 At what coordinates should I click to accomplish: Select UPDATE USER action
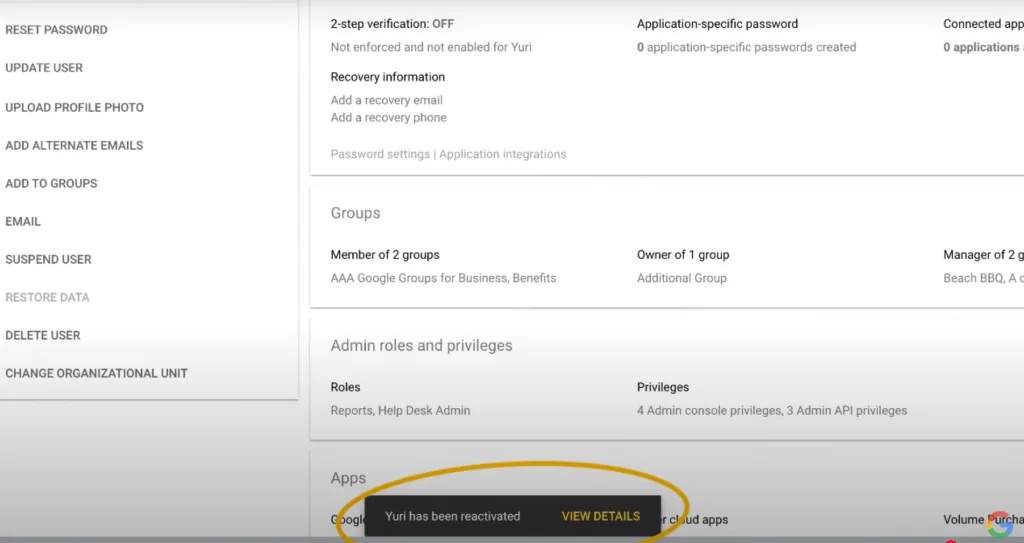click(x=44, y=68)
